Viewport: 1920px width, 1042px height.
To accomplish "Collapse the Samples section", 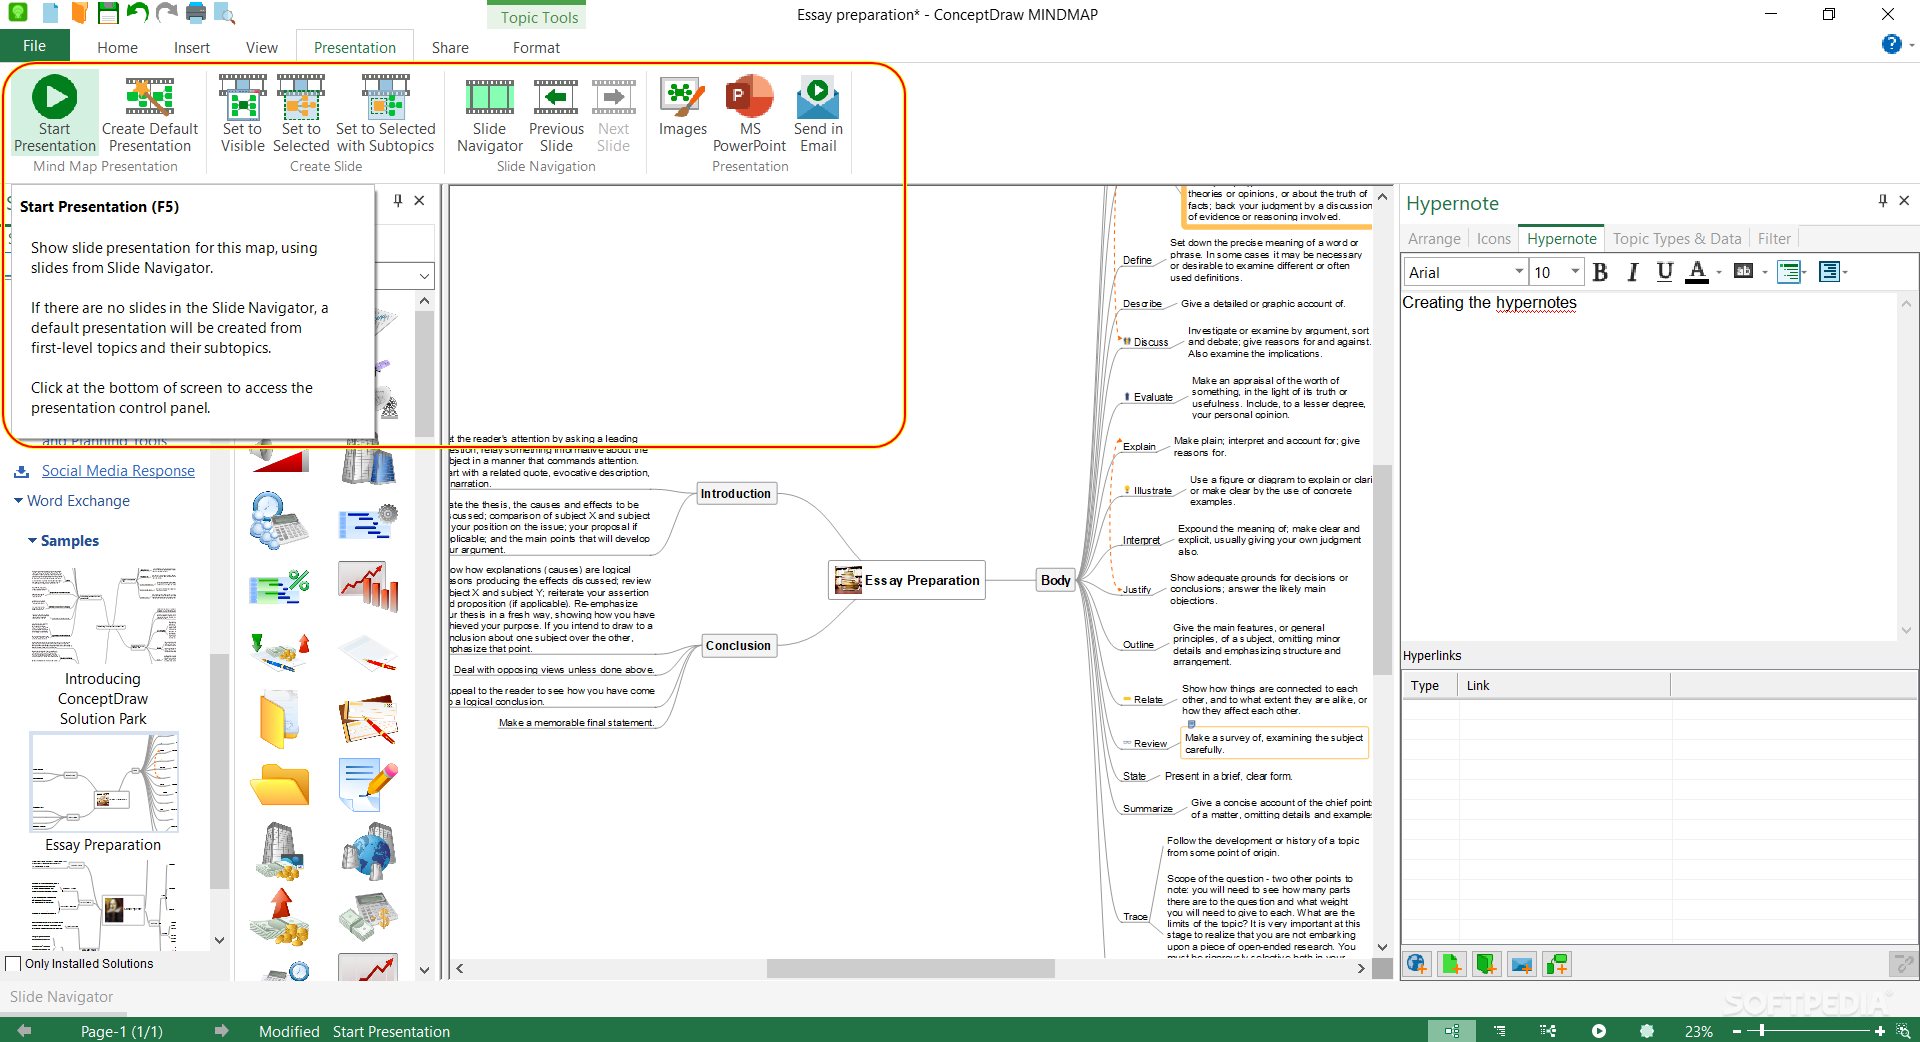I will click(x=33, y=540).
